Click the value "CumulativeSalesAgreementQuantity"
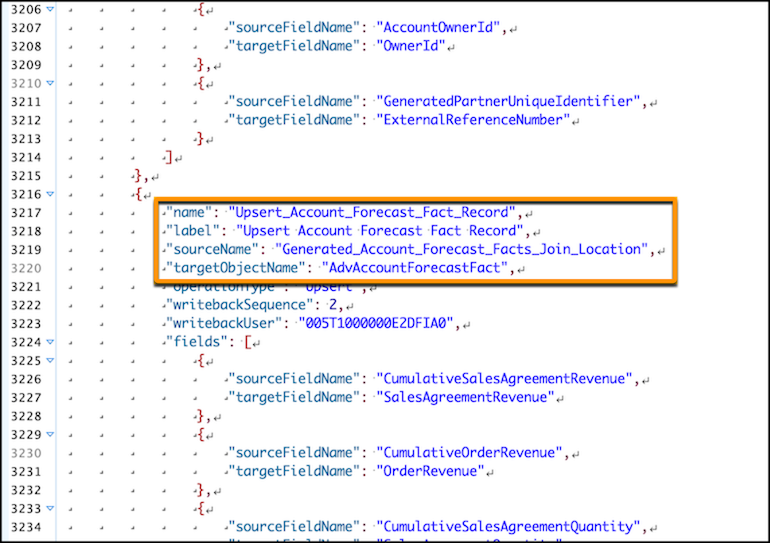The image size is (770, 543). point(508,527)
